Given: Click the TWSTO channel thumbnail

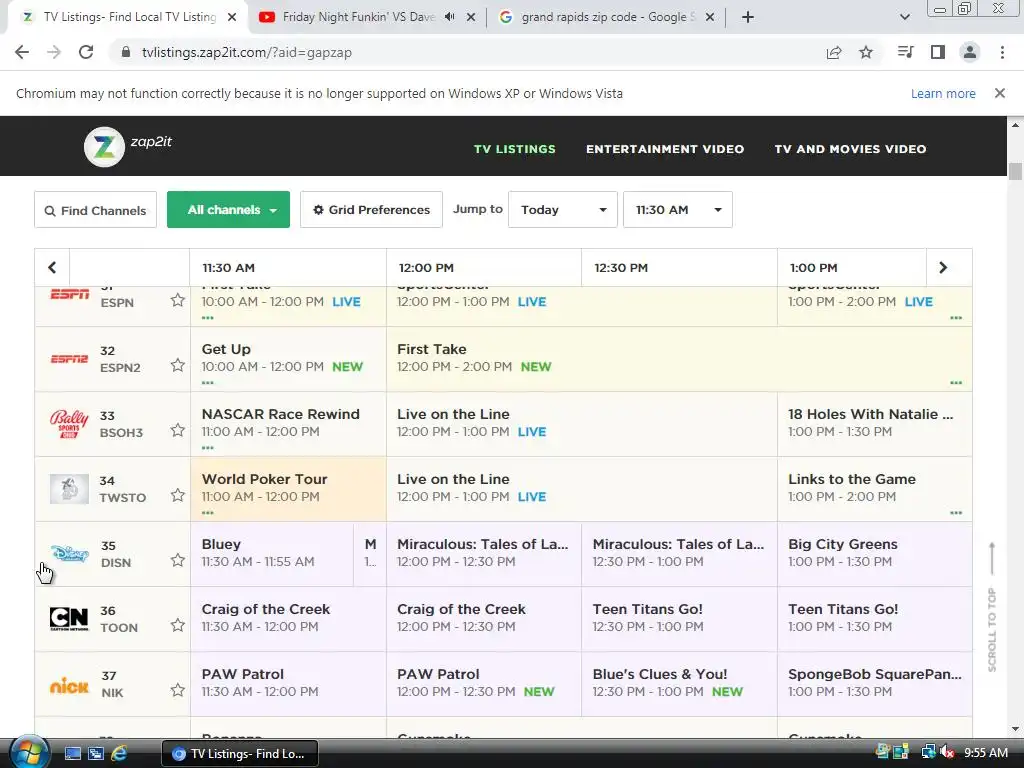Looking at the screenshot, I should pyautogui.click(x=69, y=489).
